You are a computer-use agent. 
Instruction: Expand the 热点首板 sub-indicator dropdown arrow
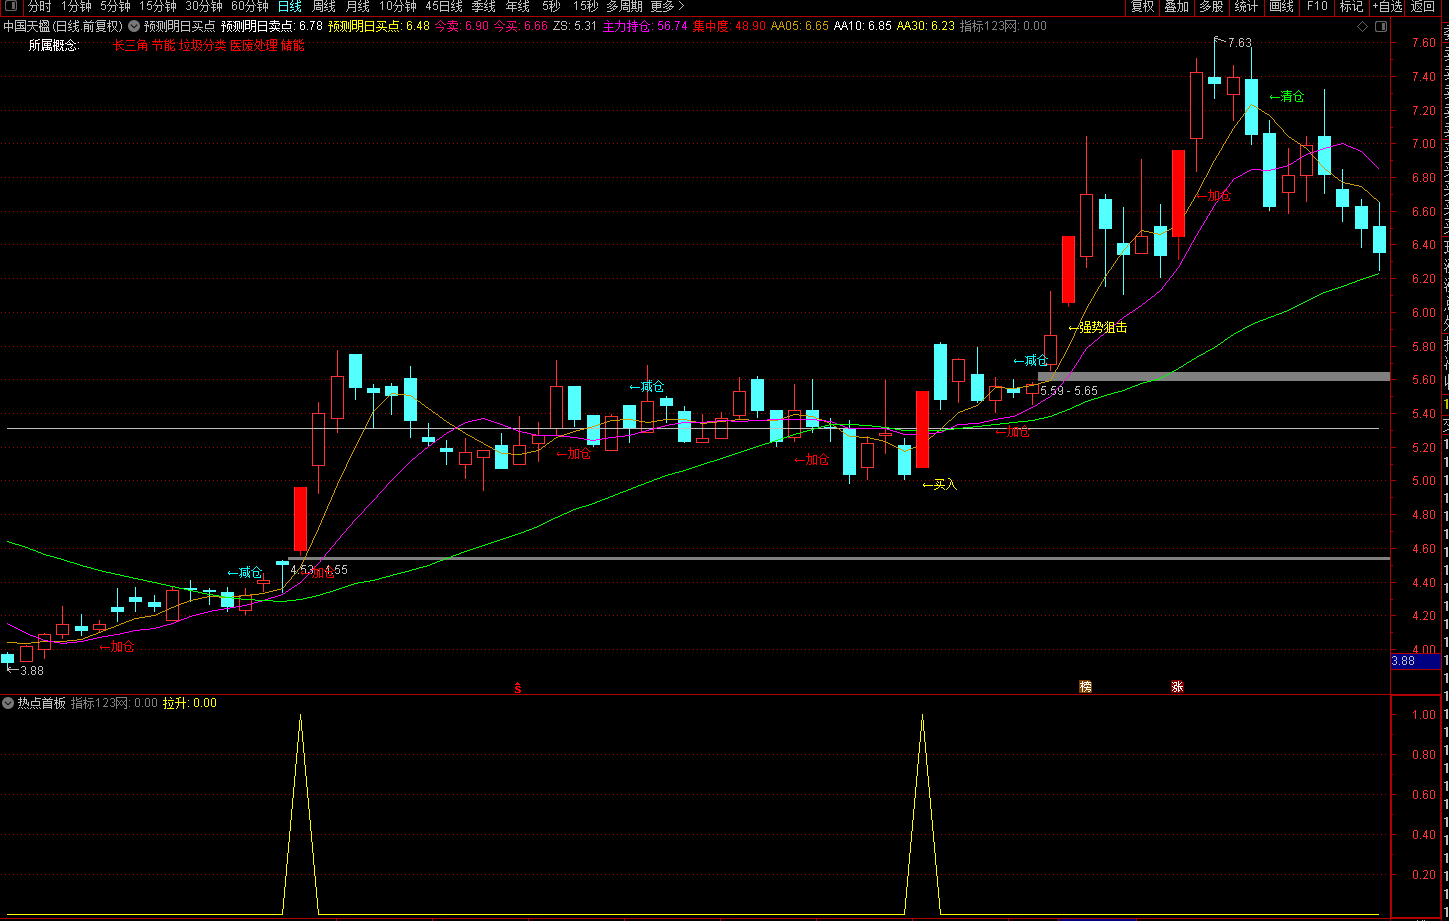(x=8, y=703)
